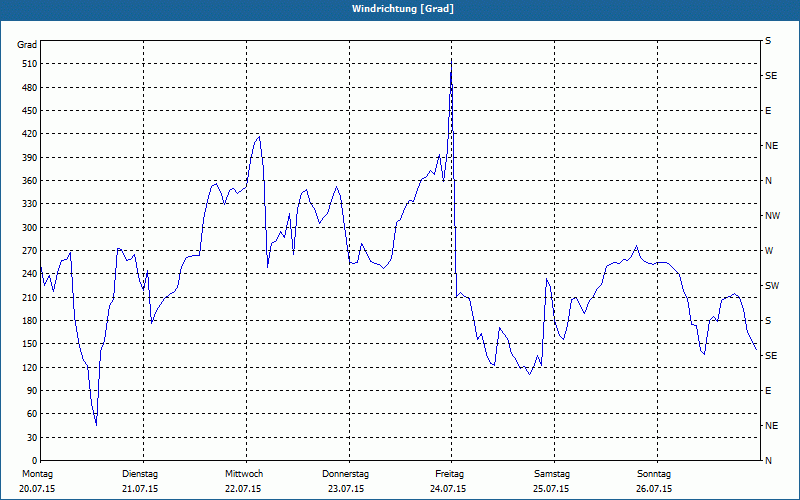Pick the '420' y-axis value
Image resolution: width=800 pixels, height=500 pixels.
point(30,134)
